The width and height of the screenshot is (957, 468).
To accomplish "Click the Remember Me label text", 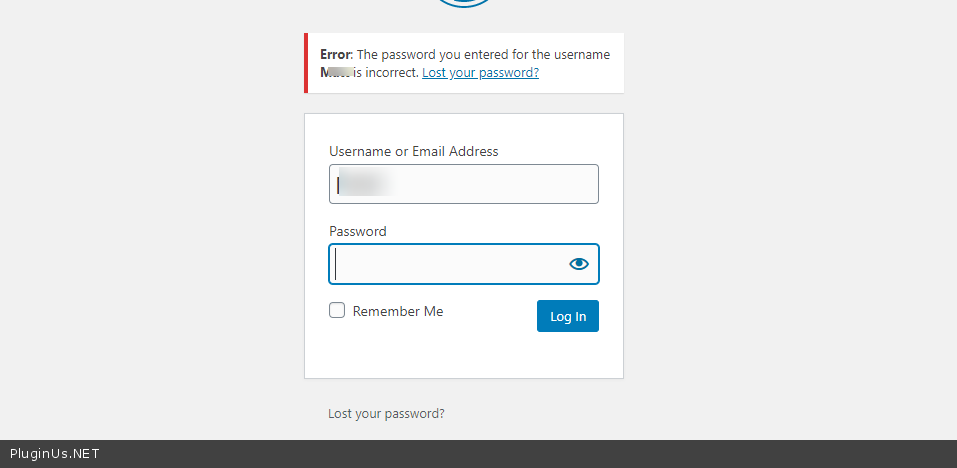I will point(398,311).
